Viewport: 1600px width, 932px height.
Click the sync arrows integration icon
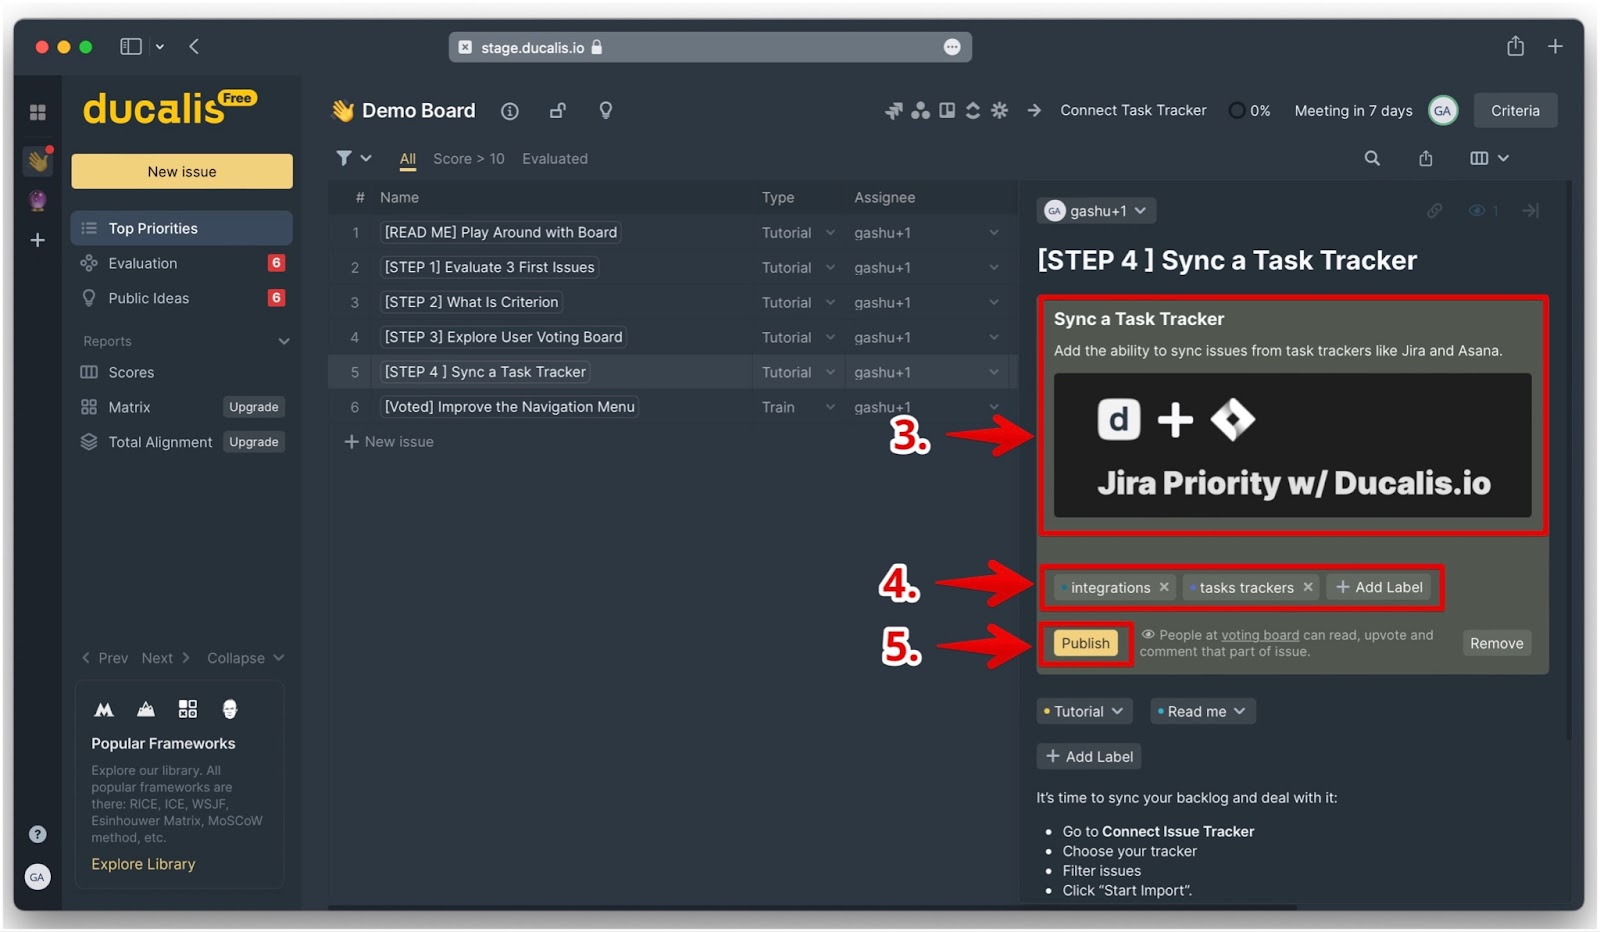tap(972, 110)
